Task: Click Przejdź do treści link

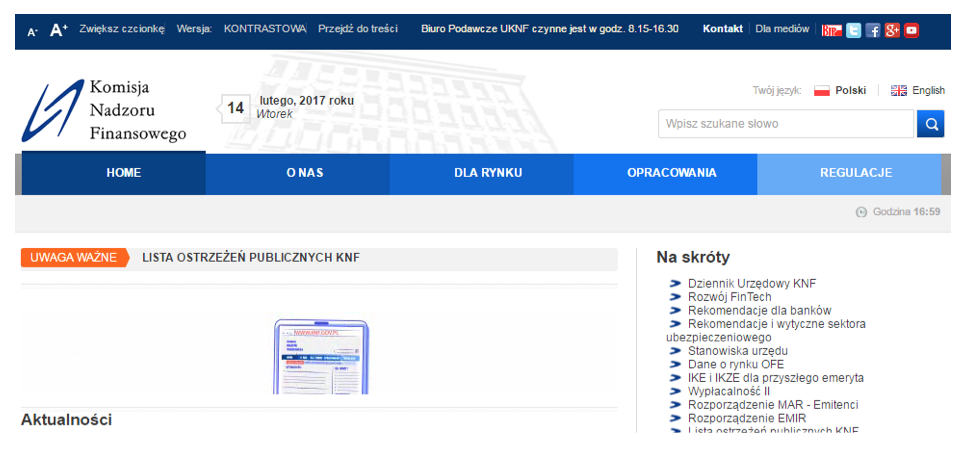Action: (x=358, y=28)
